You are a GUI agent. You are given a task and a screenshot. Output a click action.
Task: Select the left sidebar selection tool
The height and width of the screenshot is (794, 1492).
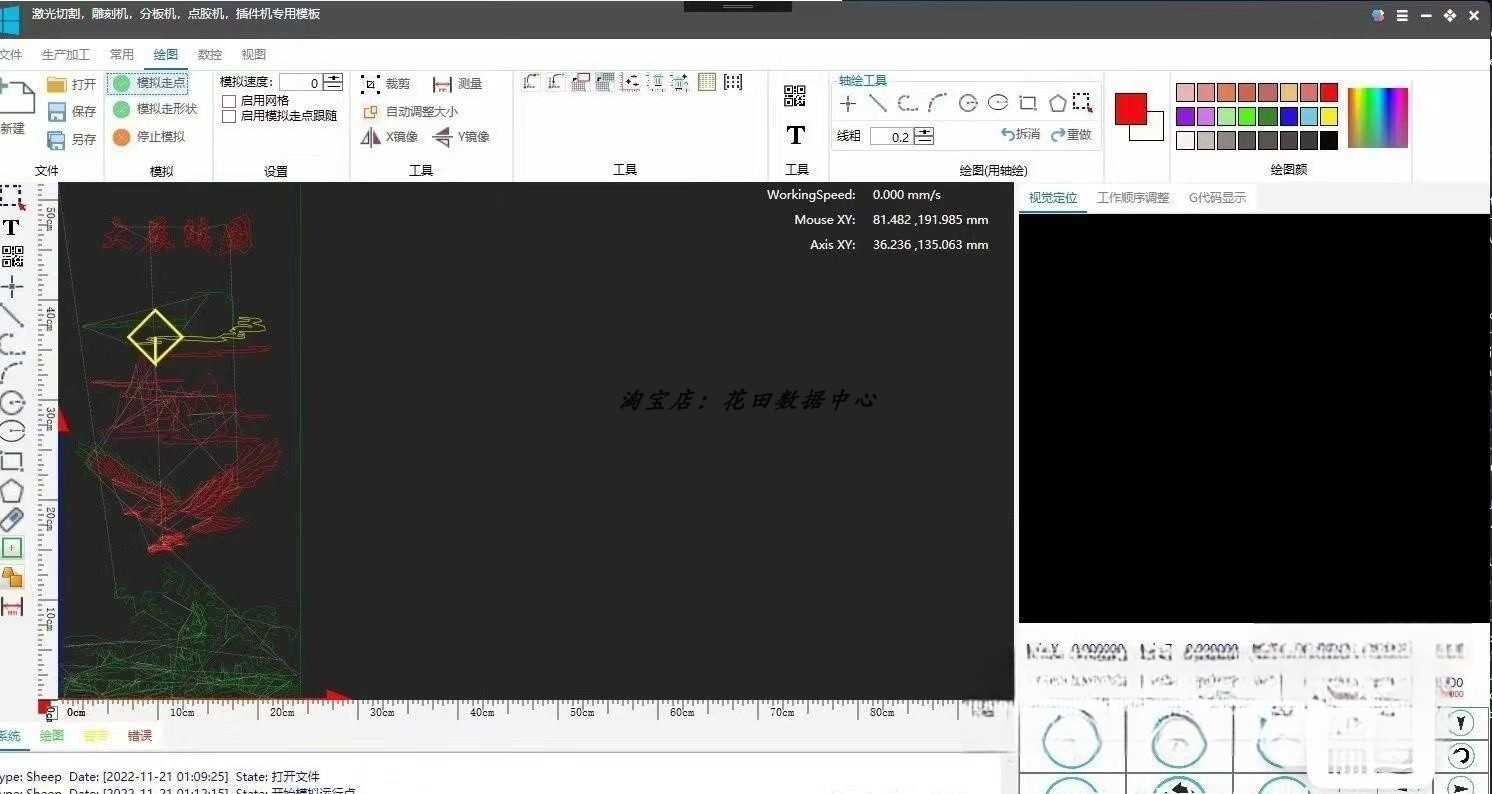12,196
